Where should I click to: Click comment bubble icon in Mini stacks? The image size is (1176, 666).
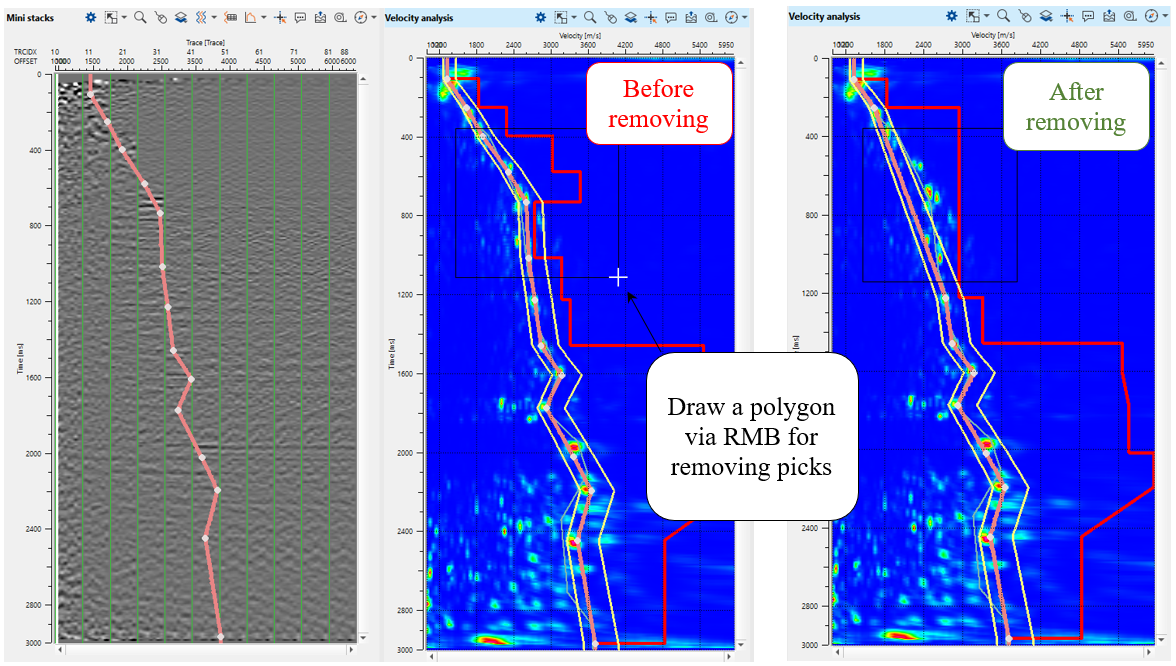(x=300, y=18)
